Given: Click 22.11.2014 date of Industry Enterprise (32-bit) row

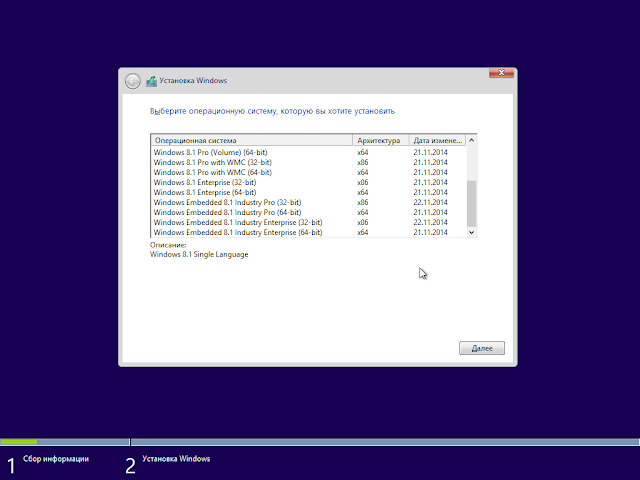Looking at the screenshot, I should 430,222.
